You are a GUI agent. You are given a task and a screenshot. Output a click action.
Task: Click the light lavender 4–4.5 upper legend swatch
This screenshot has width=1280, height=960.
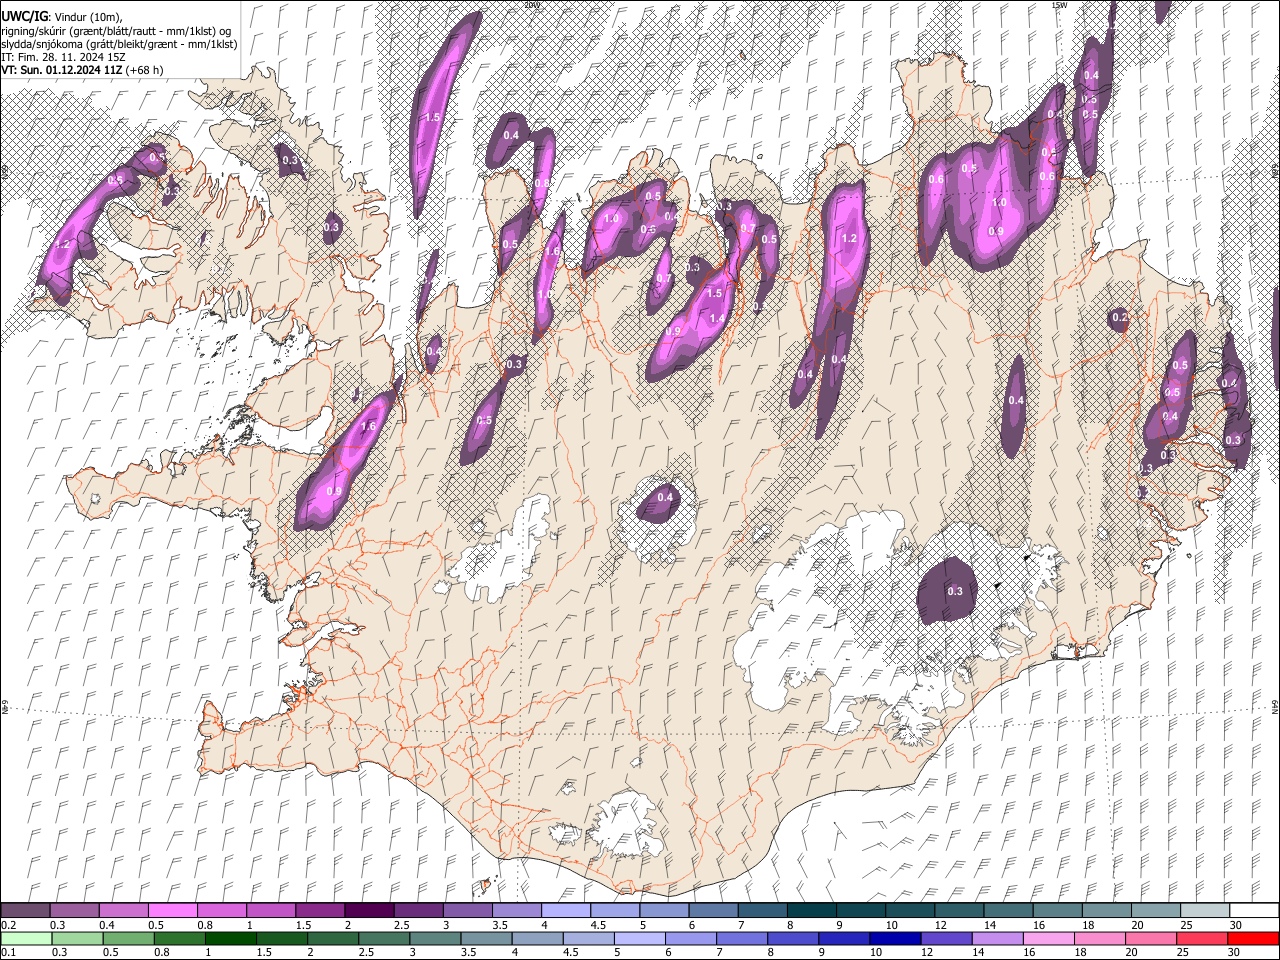pos(566,911)
